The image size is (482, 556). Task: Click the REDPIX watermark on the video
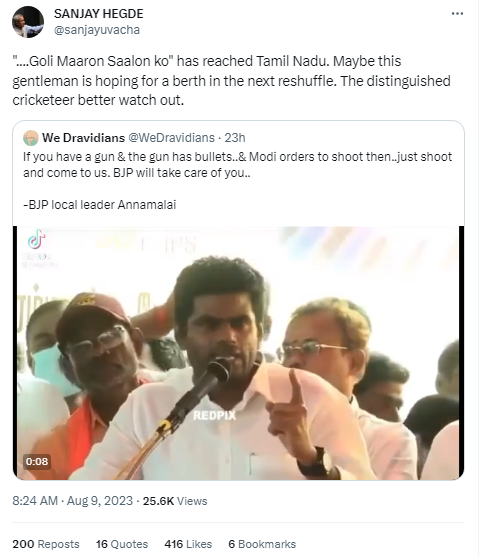[214, 416]
